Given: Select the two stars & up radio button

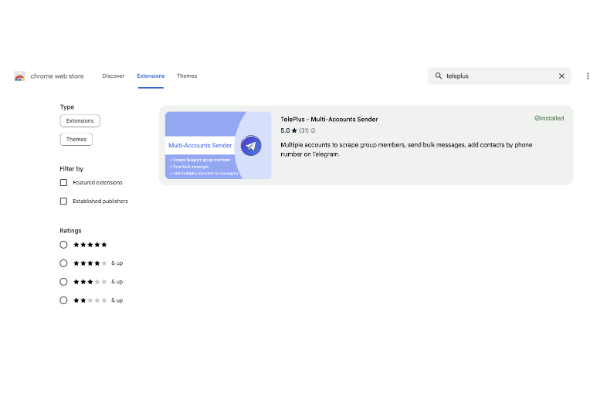Looking at the screenshot, I should (x=64, y=300).
